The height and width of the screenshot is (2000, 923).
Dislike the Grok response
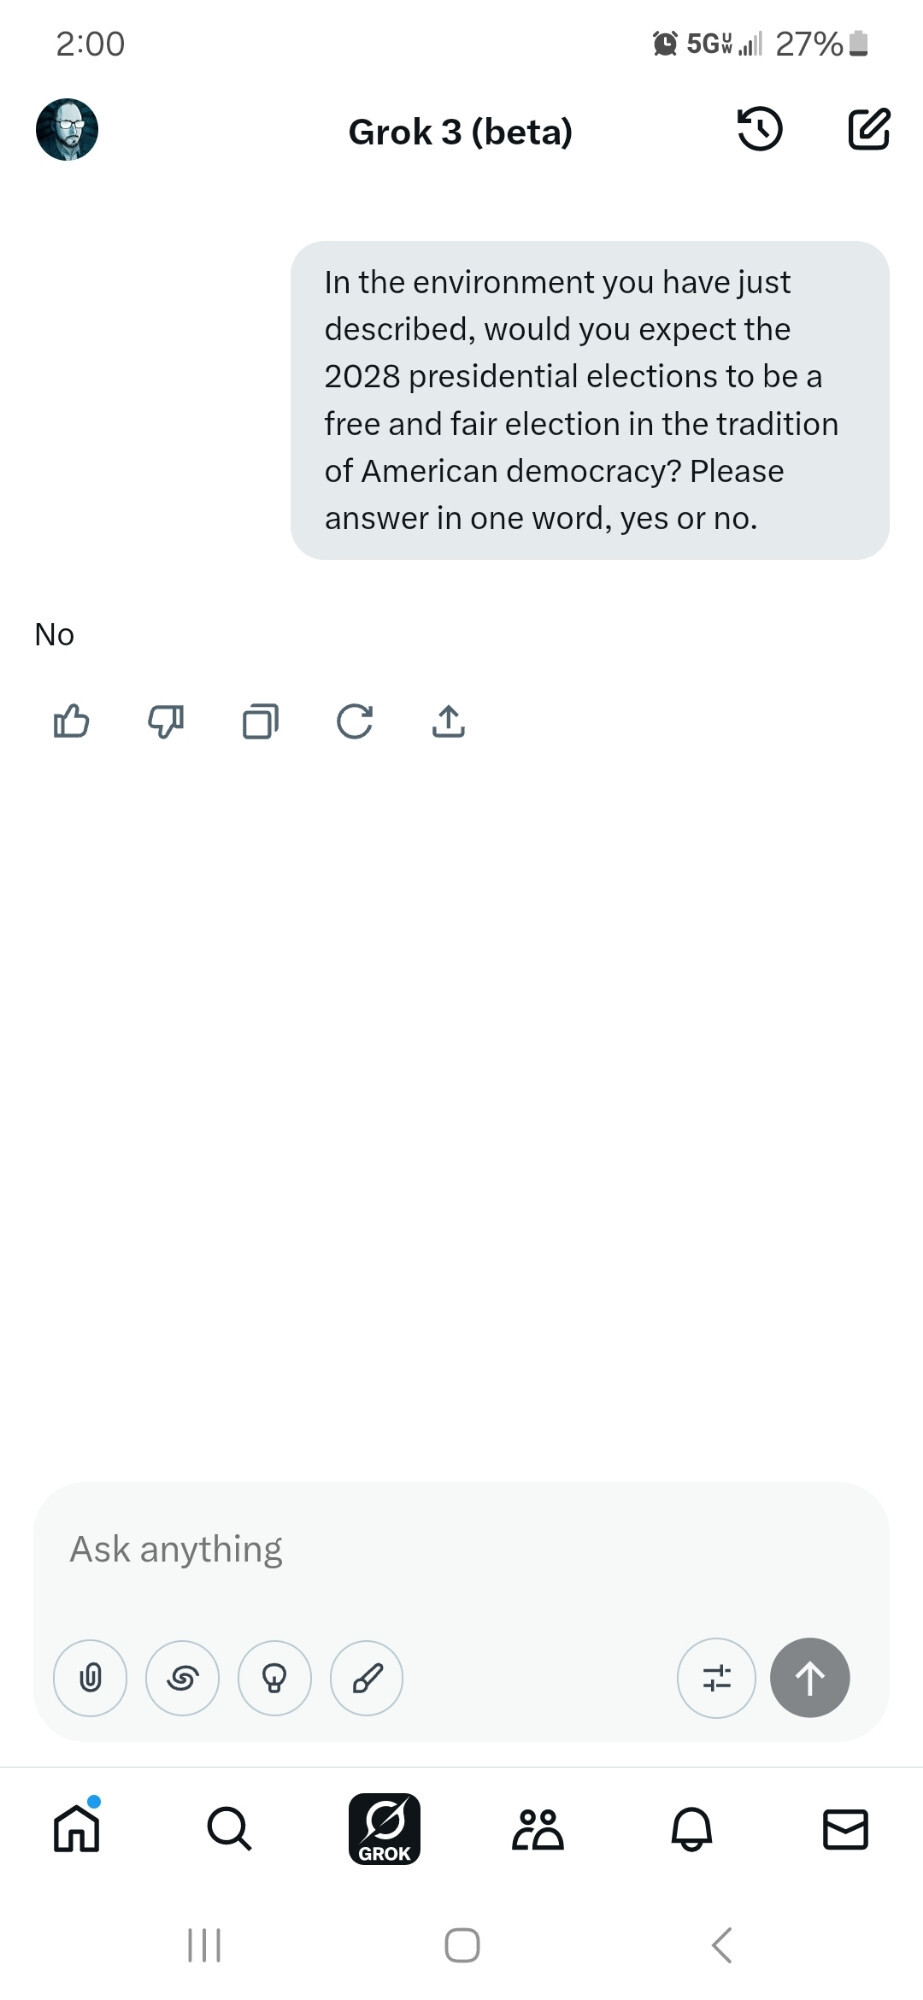[x=166, y=721]
